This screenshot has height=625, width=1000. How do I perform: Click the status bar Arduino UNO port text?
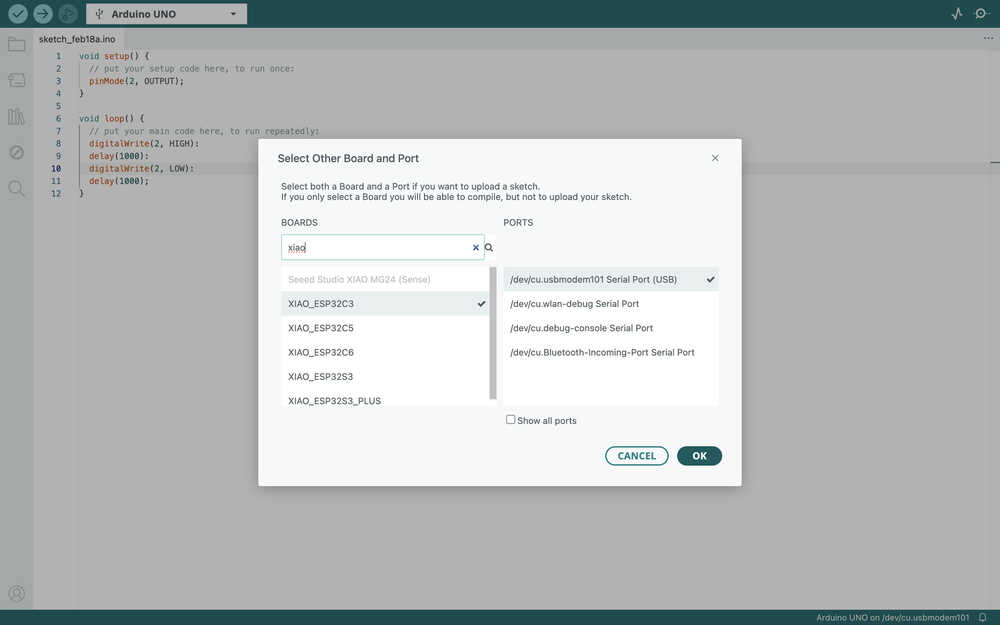point(892,617)
